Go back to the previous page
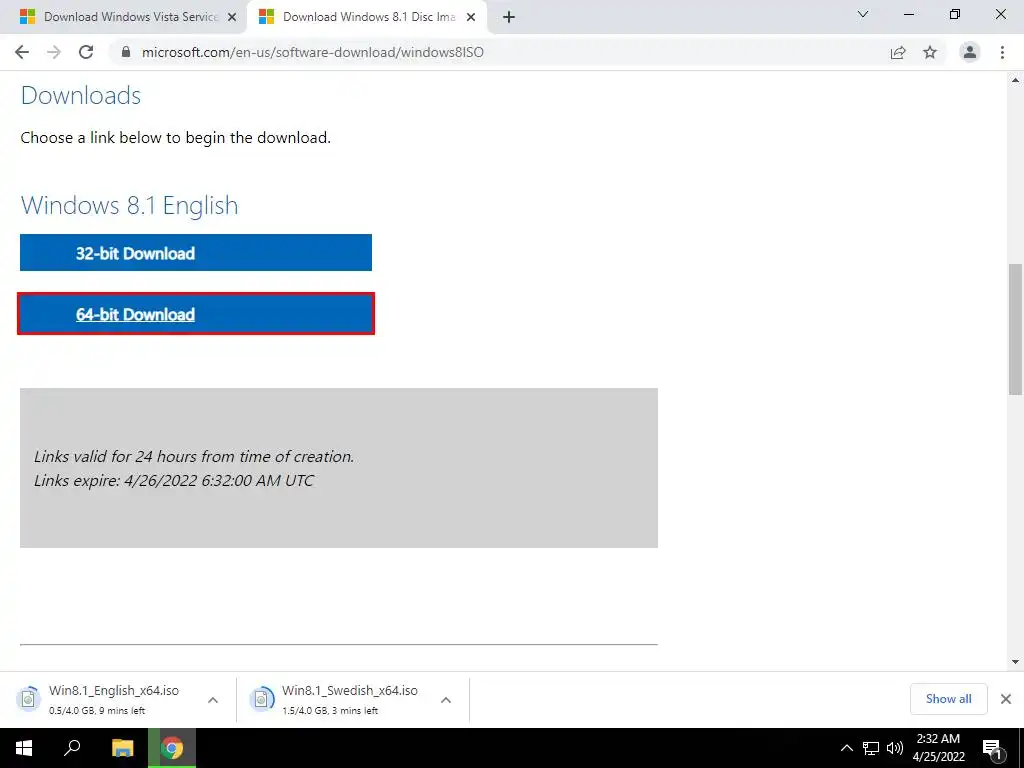Image resolution: width=1024 pixels, height=768 pixels. click(x=22, y=52)
